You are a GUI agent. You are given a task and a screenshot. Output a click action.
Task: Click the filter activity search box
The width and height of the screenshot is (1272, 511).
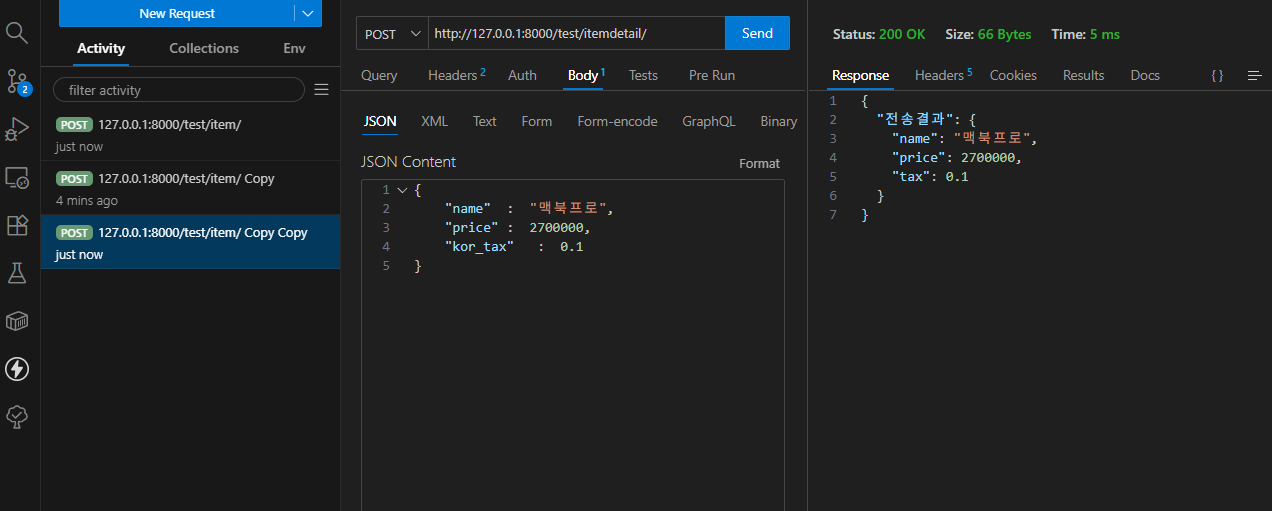click(x=178, y=90)
